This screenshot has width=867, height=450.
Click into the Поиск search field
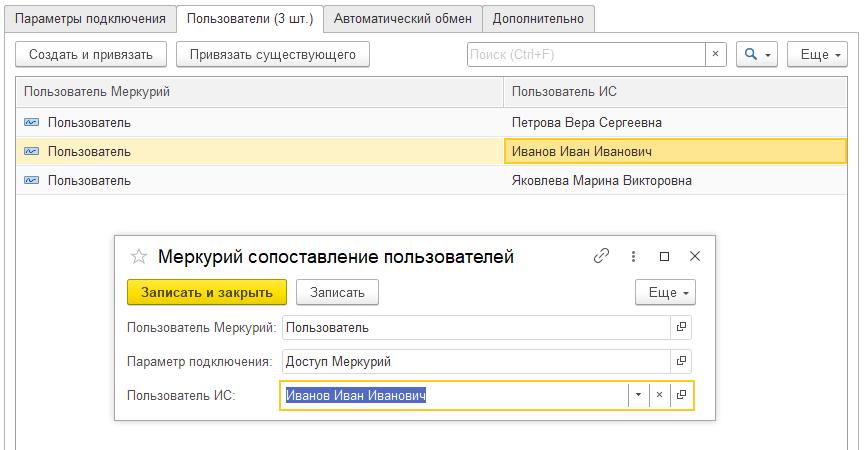(586, 55)
